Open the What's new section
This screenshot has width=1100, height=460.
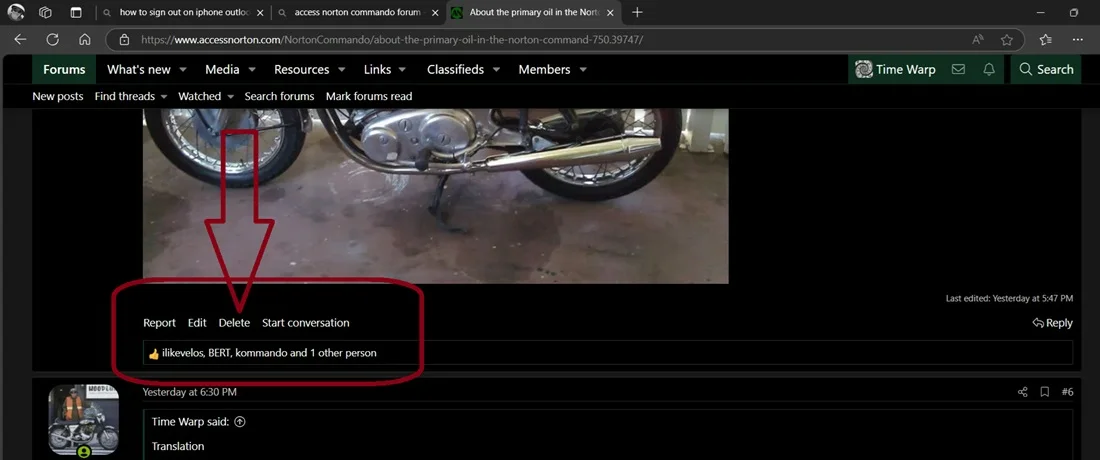pyautogui.click(x=139, y=69)
